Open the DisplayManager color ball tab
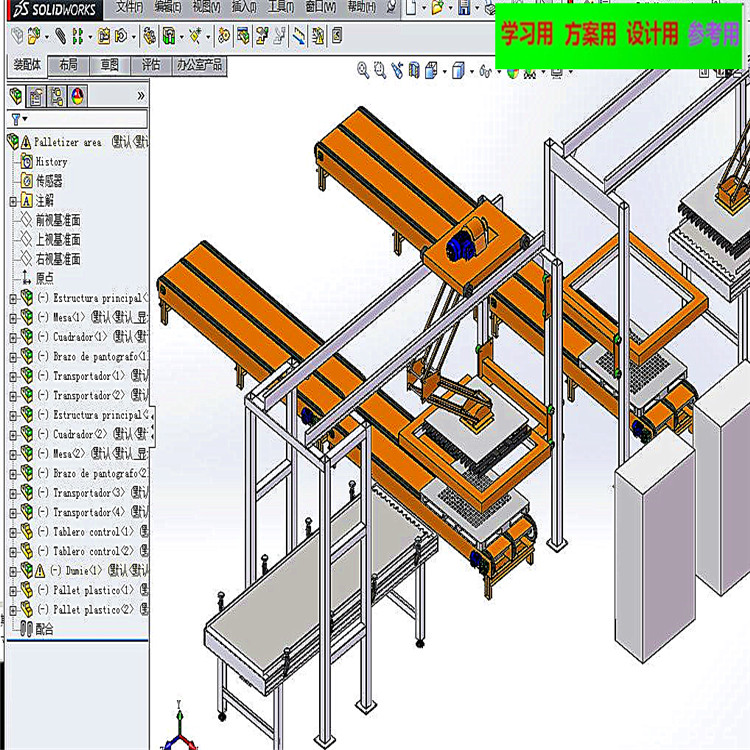The width and height of the screenshot is (750, 750). coord(77,96)
